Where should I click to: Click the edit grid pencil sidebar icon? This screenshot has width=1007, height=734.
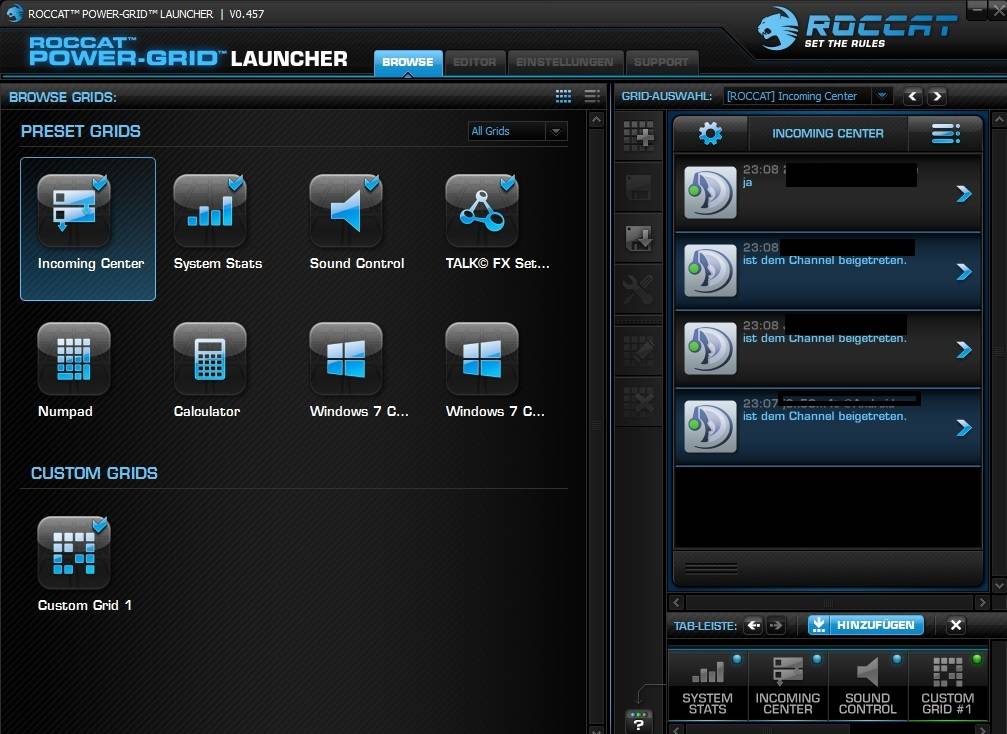click(638, 350)
